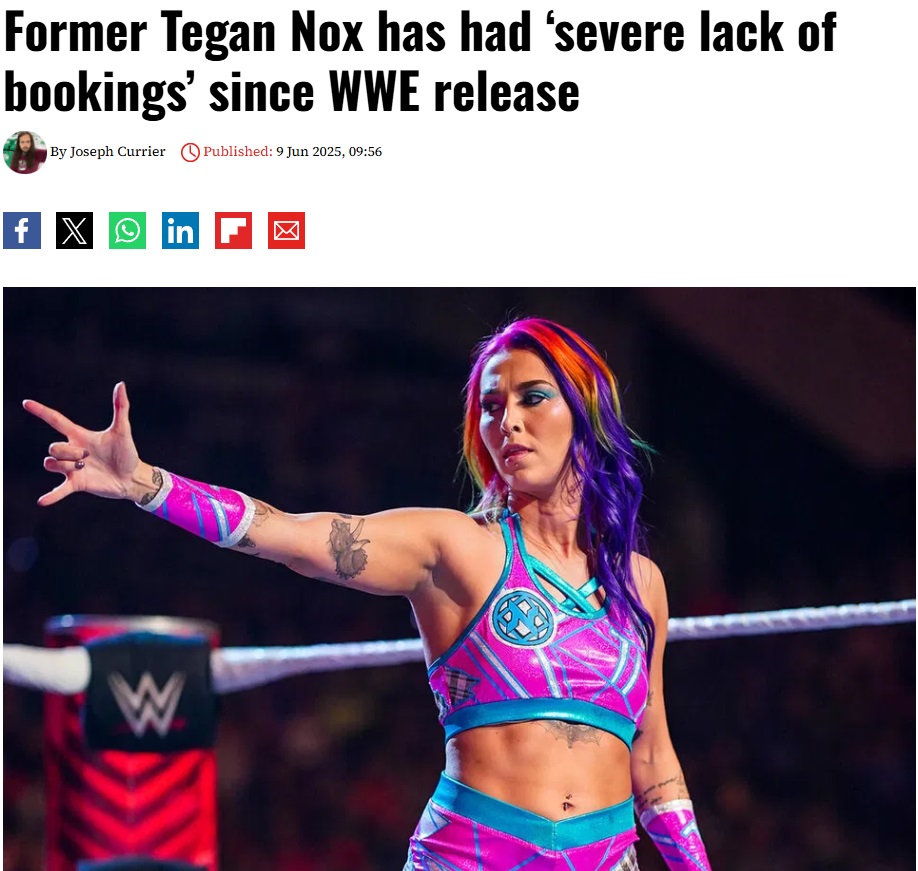Click the red clock icon beside Published
Viewport: 918px width, 871px height.
190,152
